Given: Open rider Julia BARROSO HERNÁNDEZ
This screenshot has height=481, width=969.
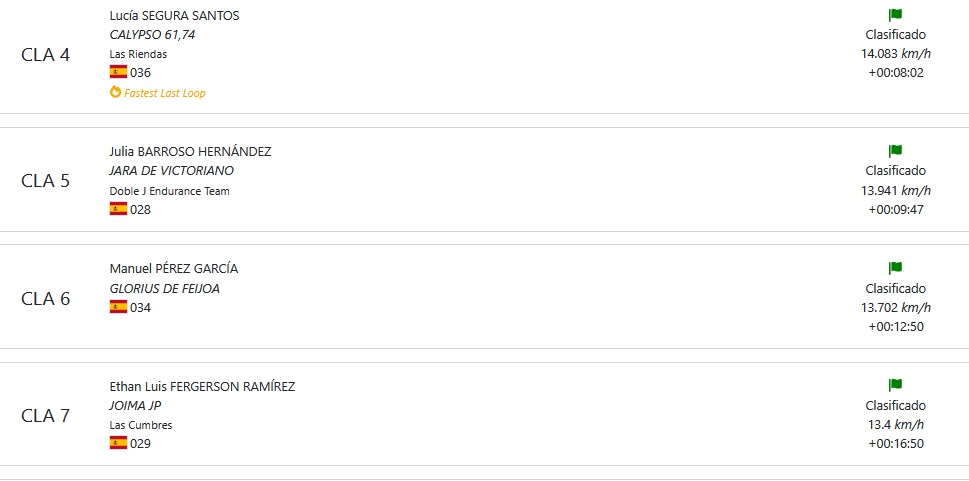Looking at the screenshot, I should click(x=190, y=152).
